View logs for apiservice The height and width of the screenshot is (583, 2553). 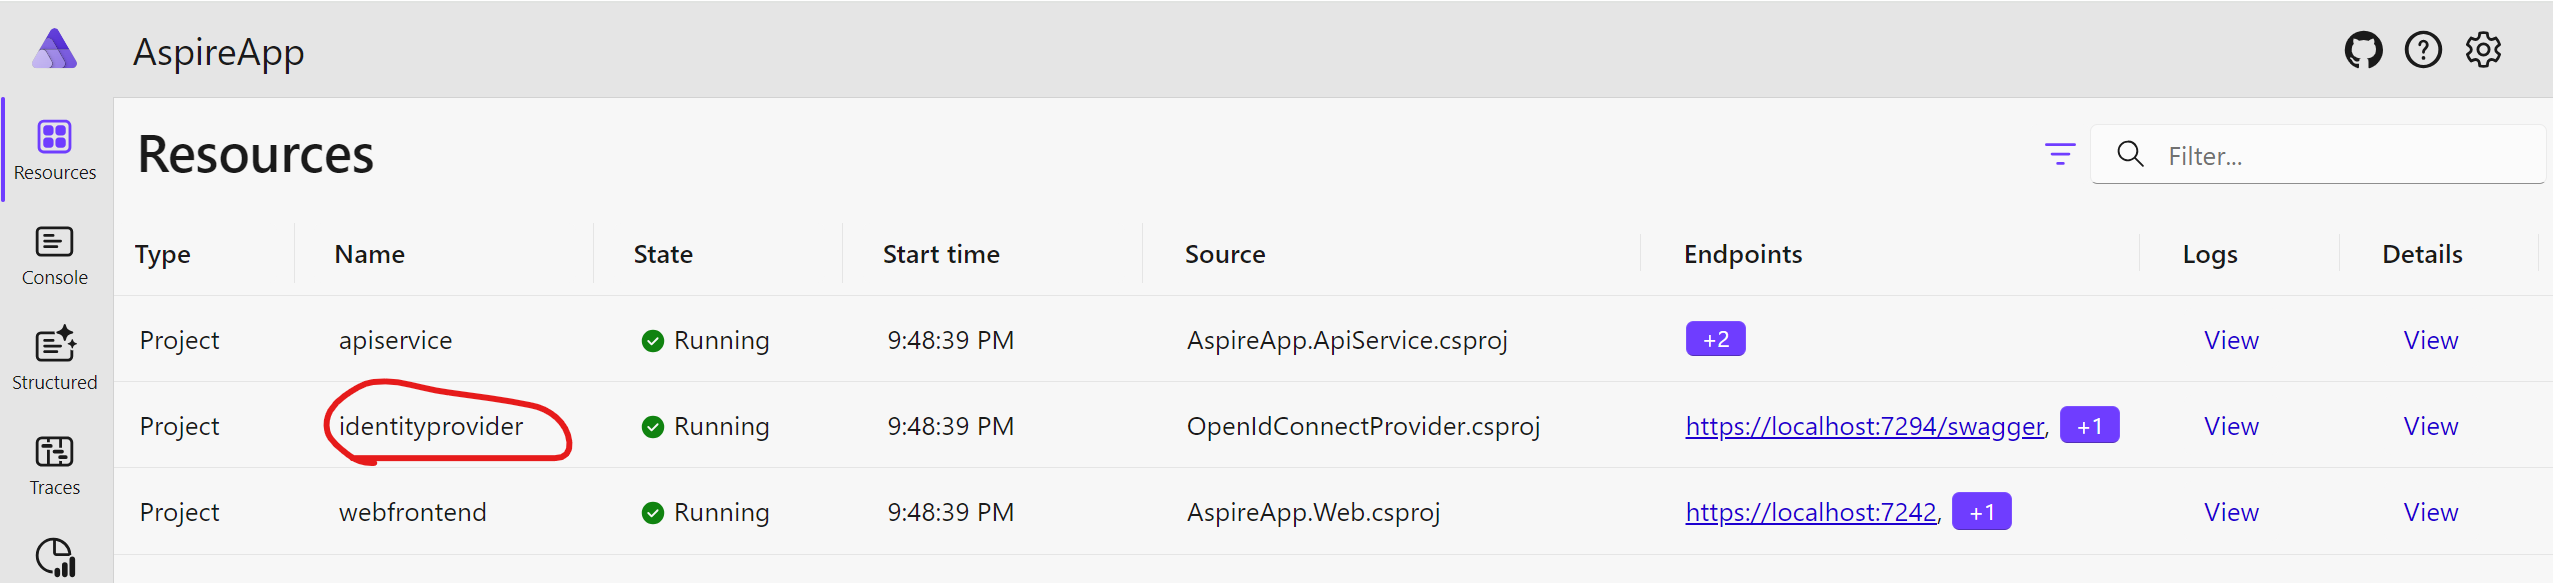(x=2231, y=340)
